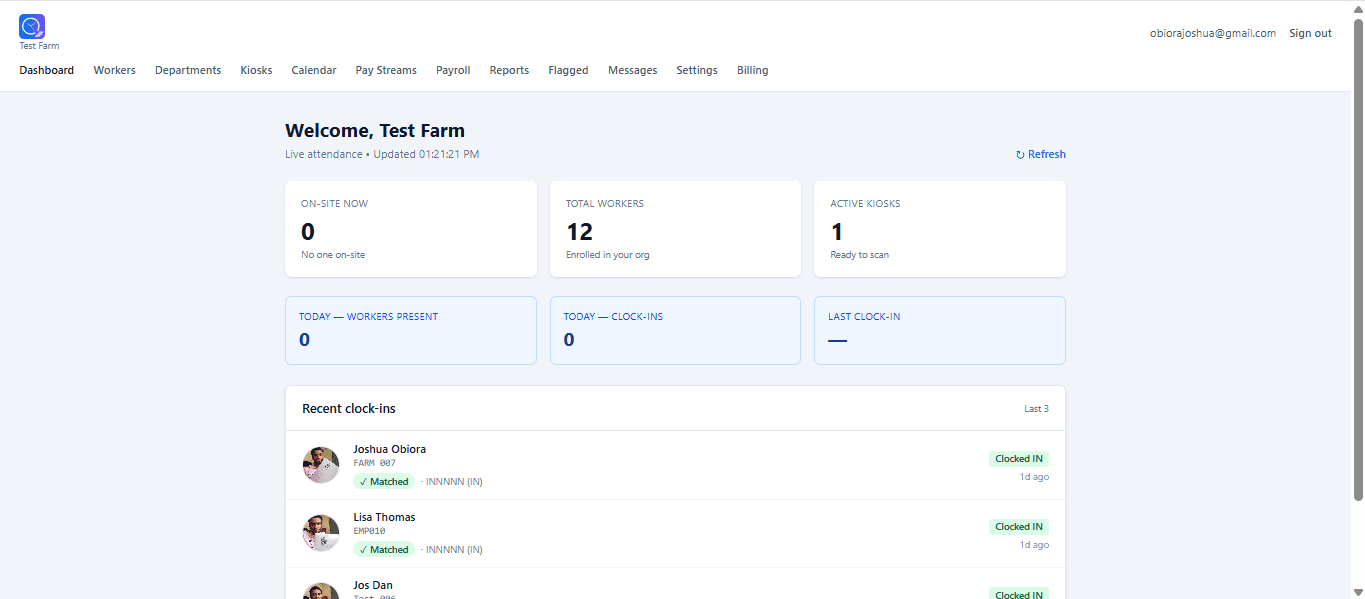Click the Live attendance updated timestamp
Screen dimensions: 1365x599
[382, 154]
